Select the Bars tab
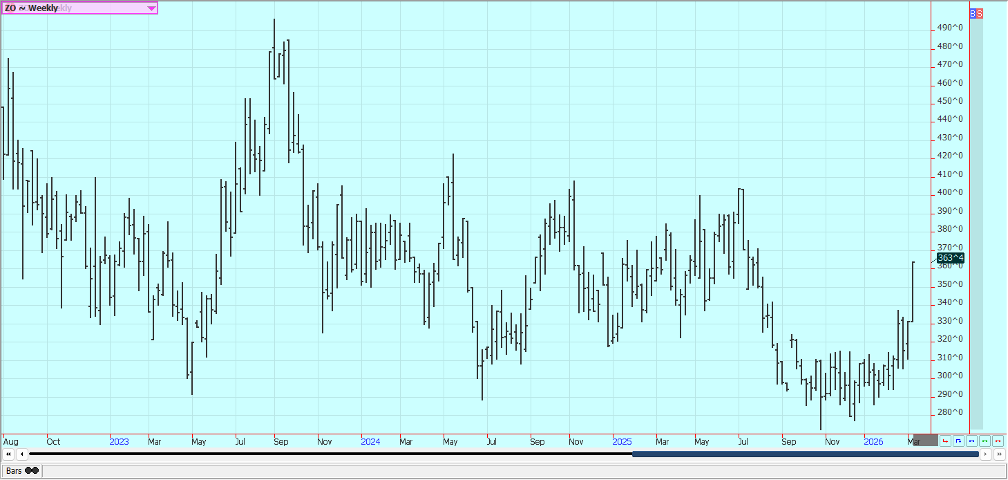This screenshot has width=1008, height=480. click(x=20, y=470)
